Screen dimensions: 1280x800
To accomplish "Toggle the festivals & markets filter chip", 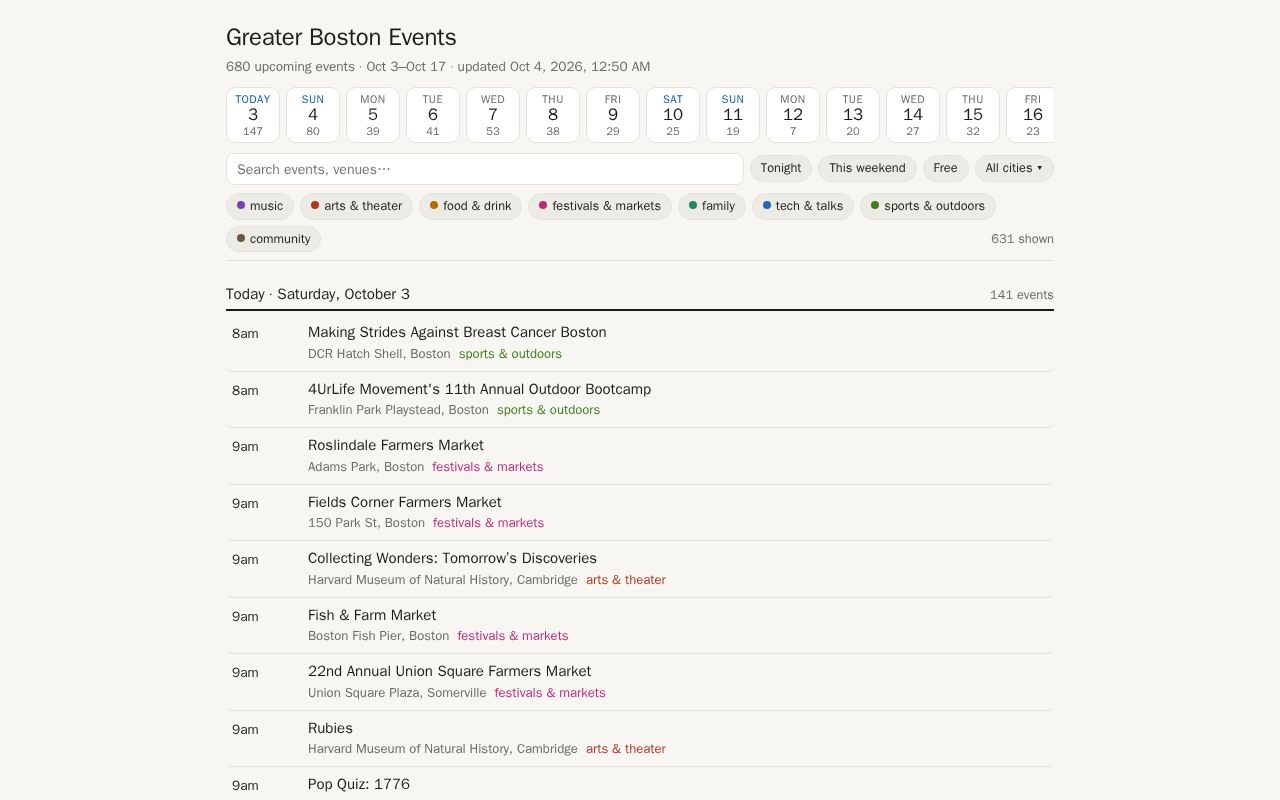I will click(x=600, y=206).
